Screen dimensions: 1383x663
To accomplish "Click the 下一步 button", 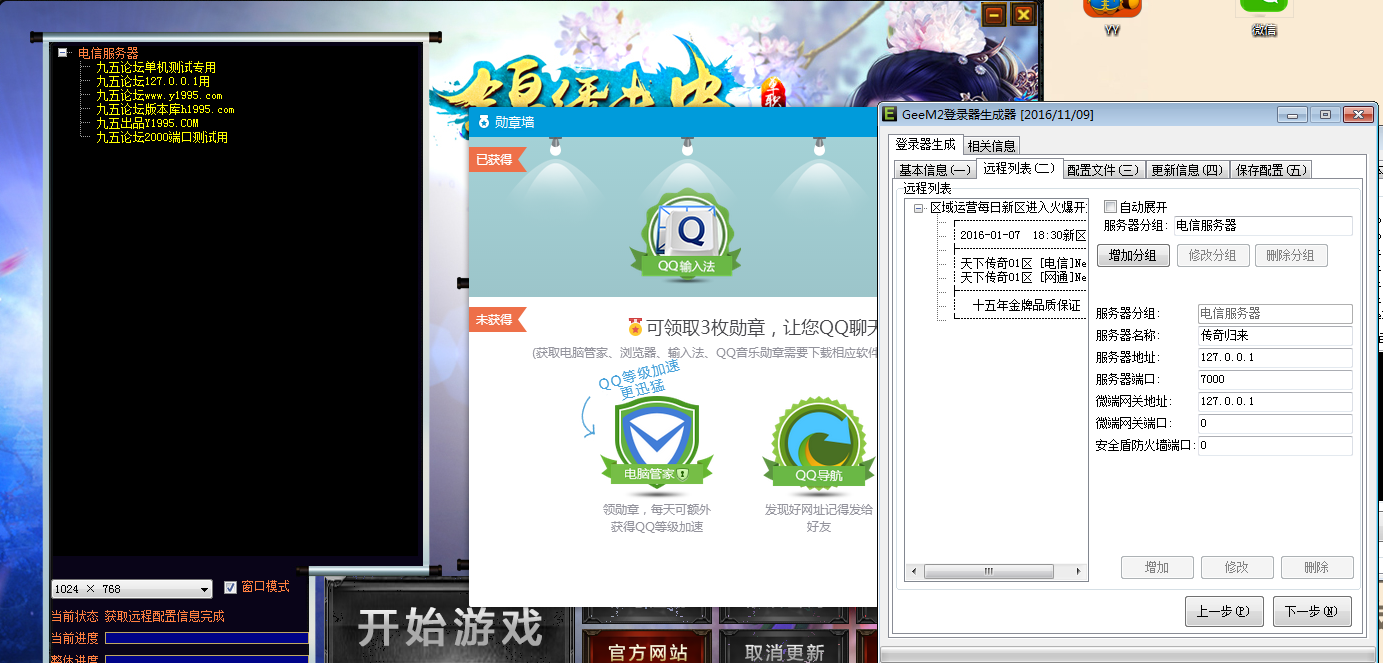I will pos(1312,611).
